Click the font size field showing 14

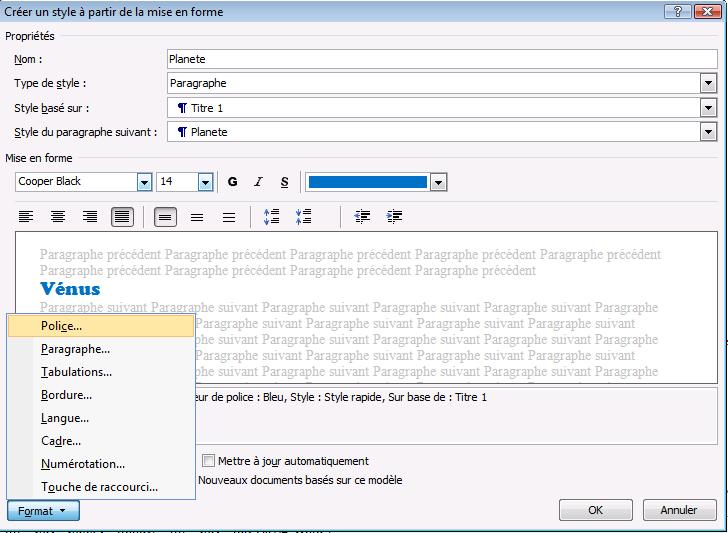[x=178, y=182]
